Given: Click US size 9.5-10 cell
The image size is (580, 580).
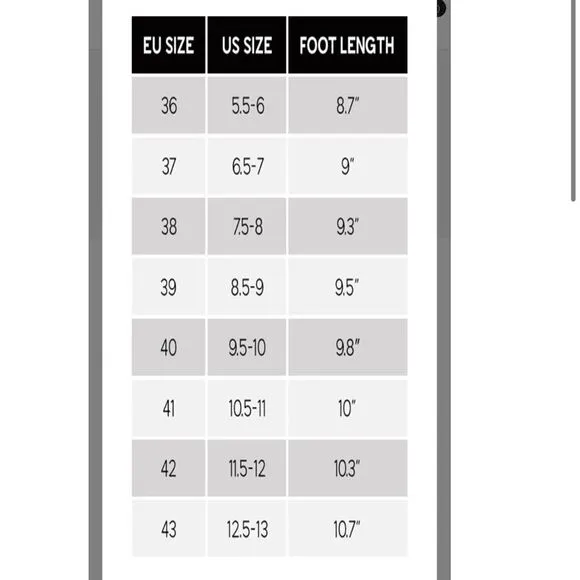Looking at the screenshot, I should 247,347.
